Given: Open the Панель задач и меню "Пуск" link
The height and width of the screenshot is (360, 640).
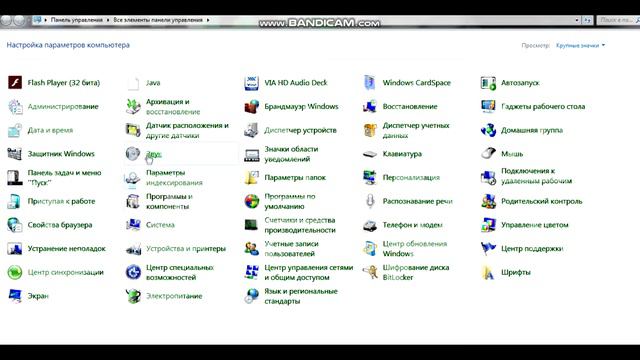Looking at the screenshot, I should point(64,178).
